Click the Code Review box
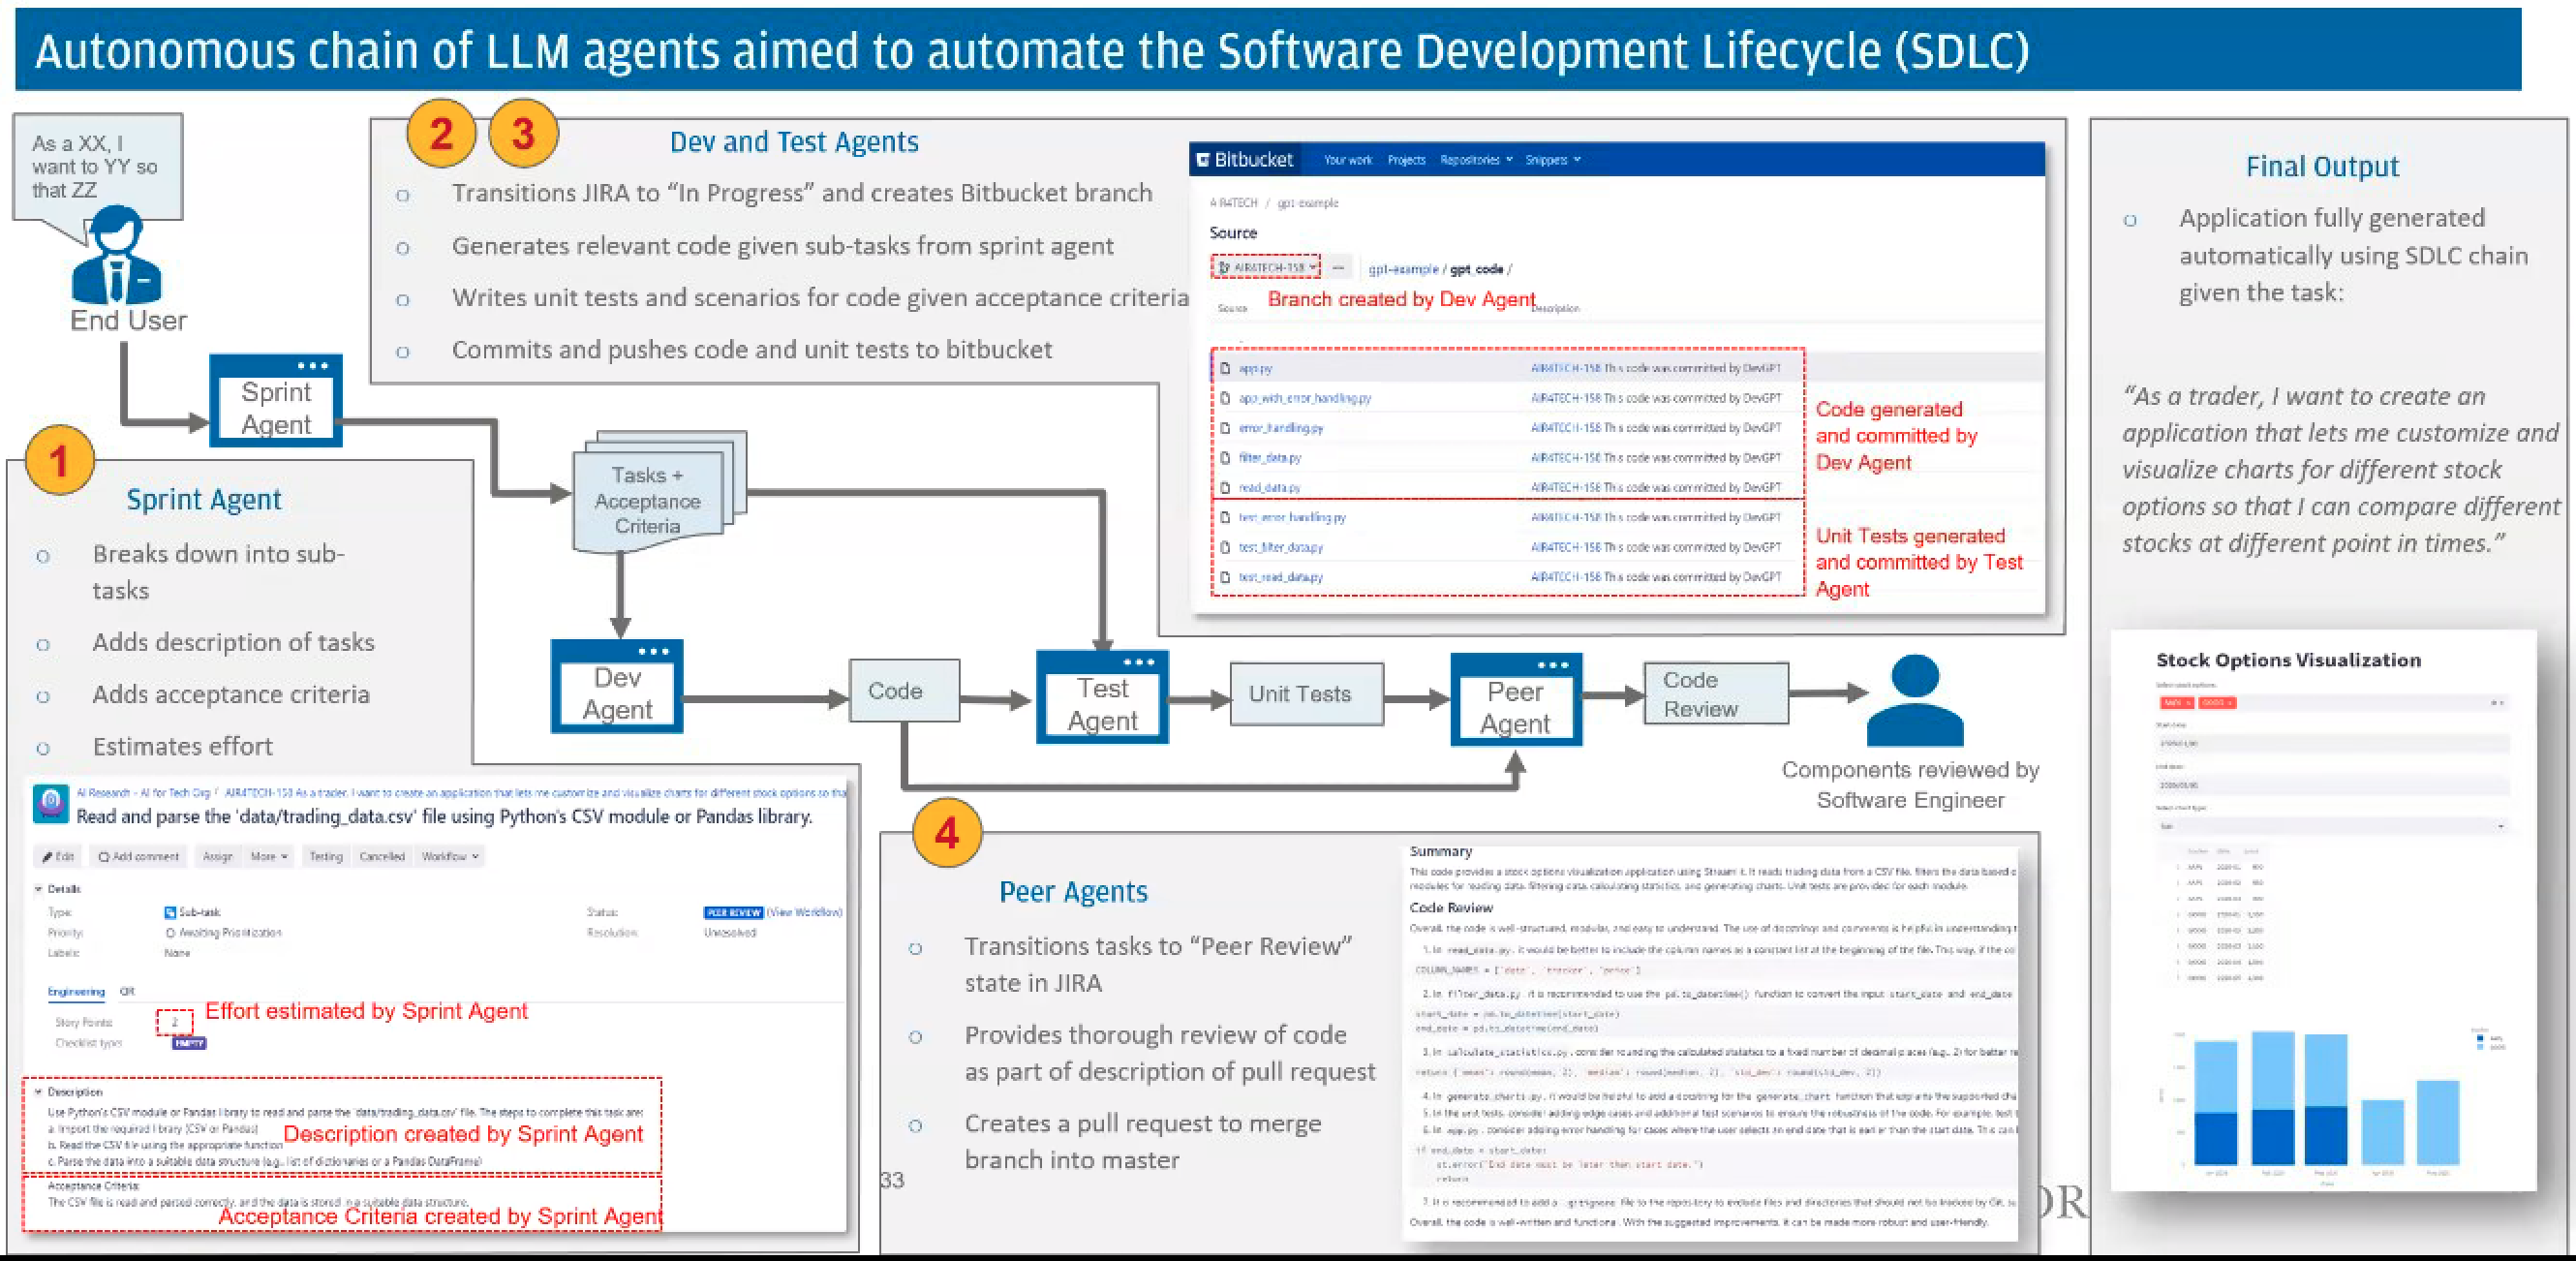Screen dimensions: 2576x1261 [1716, 693]
